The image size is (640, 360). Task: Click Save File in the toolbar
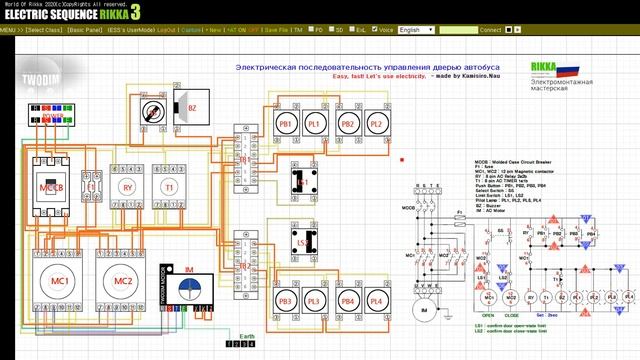click(276, 30)
